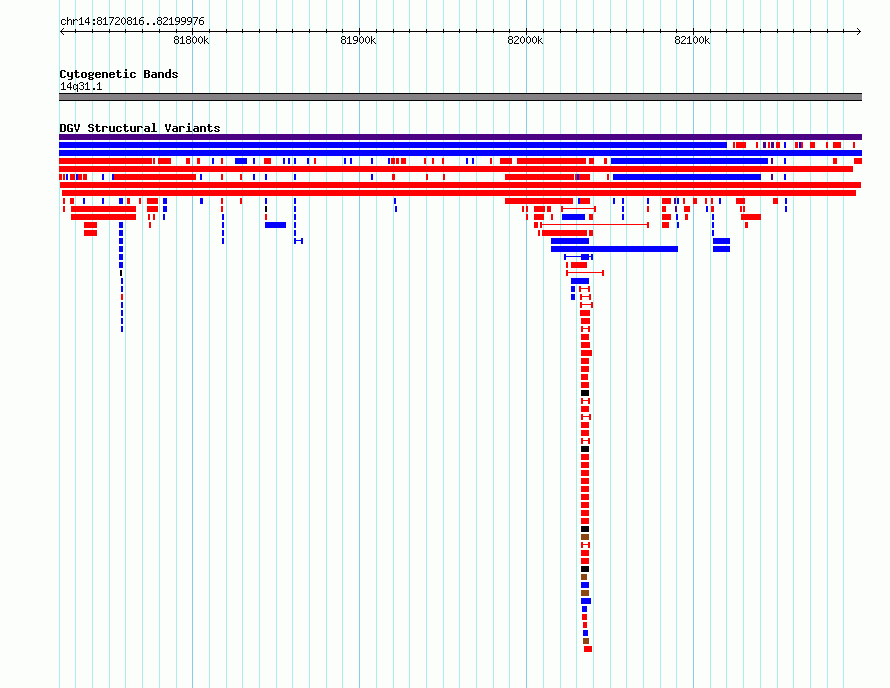Select second-row blue bar ending near 82120k
The height and width of the screenshot is (688, 890).
pyautogui.click(x=393, y=145)
